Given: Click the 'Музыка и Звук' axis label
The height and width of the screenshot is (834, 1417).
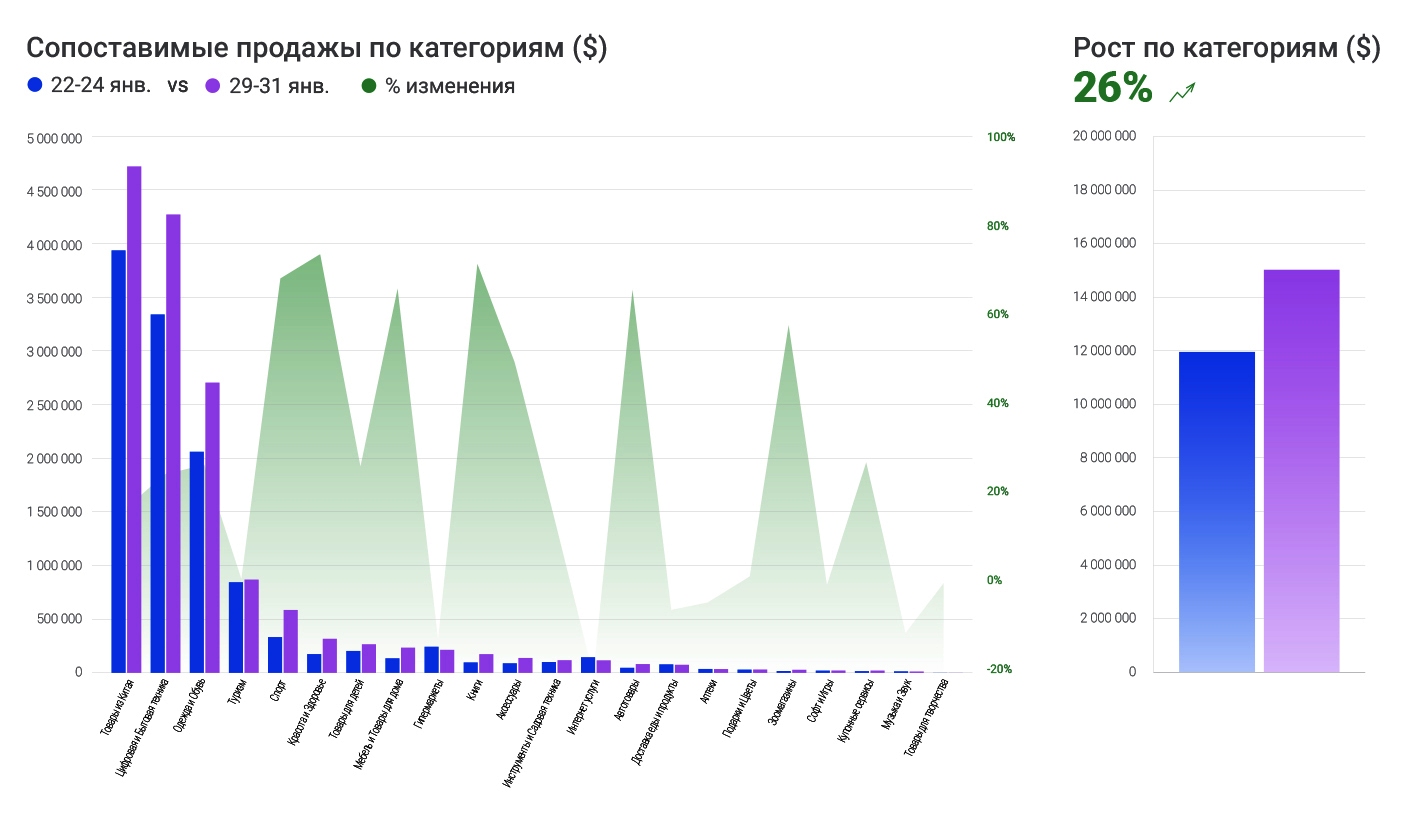Looking at the screenshot, I should pyautogui.click(x=896, y=706).
